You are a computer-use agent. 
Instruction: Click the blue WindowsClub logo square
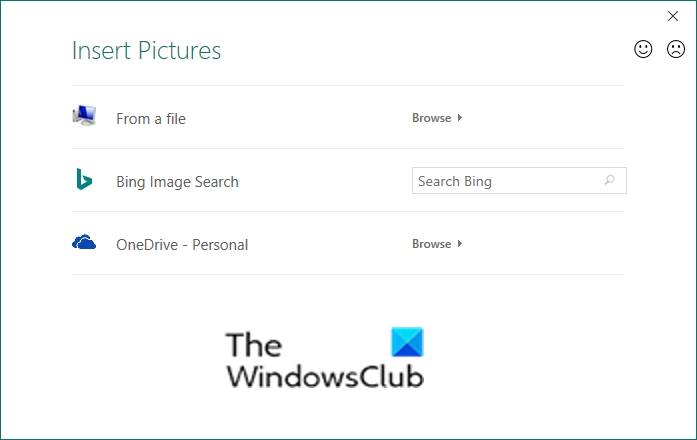(407, 342)
